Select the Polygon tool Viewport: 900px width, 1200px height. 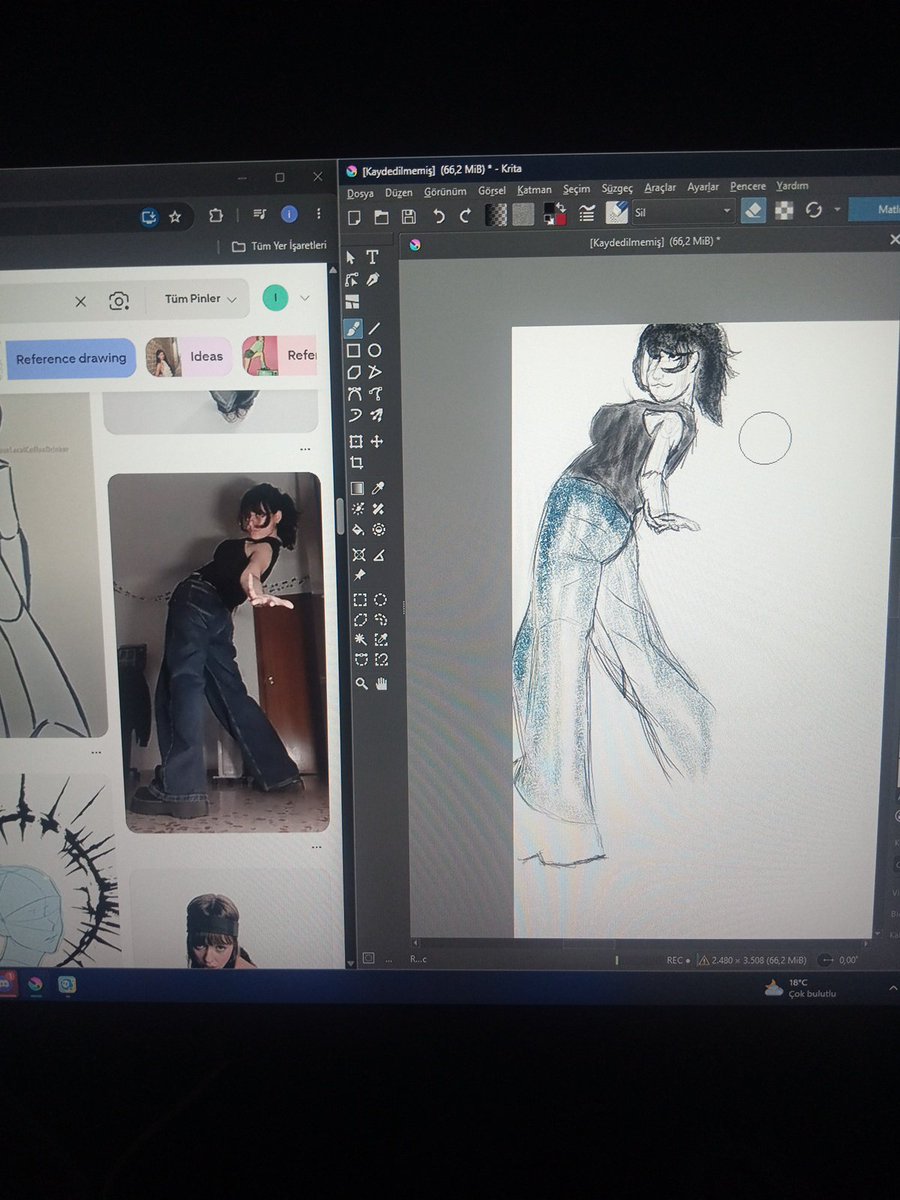tap(354, 372)
